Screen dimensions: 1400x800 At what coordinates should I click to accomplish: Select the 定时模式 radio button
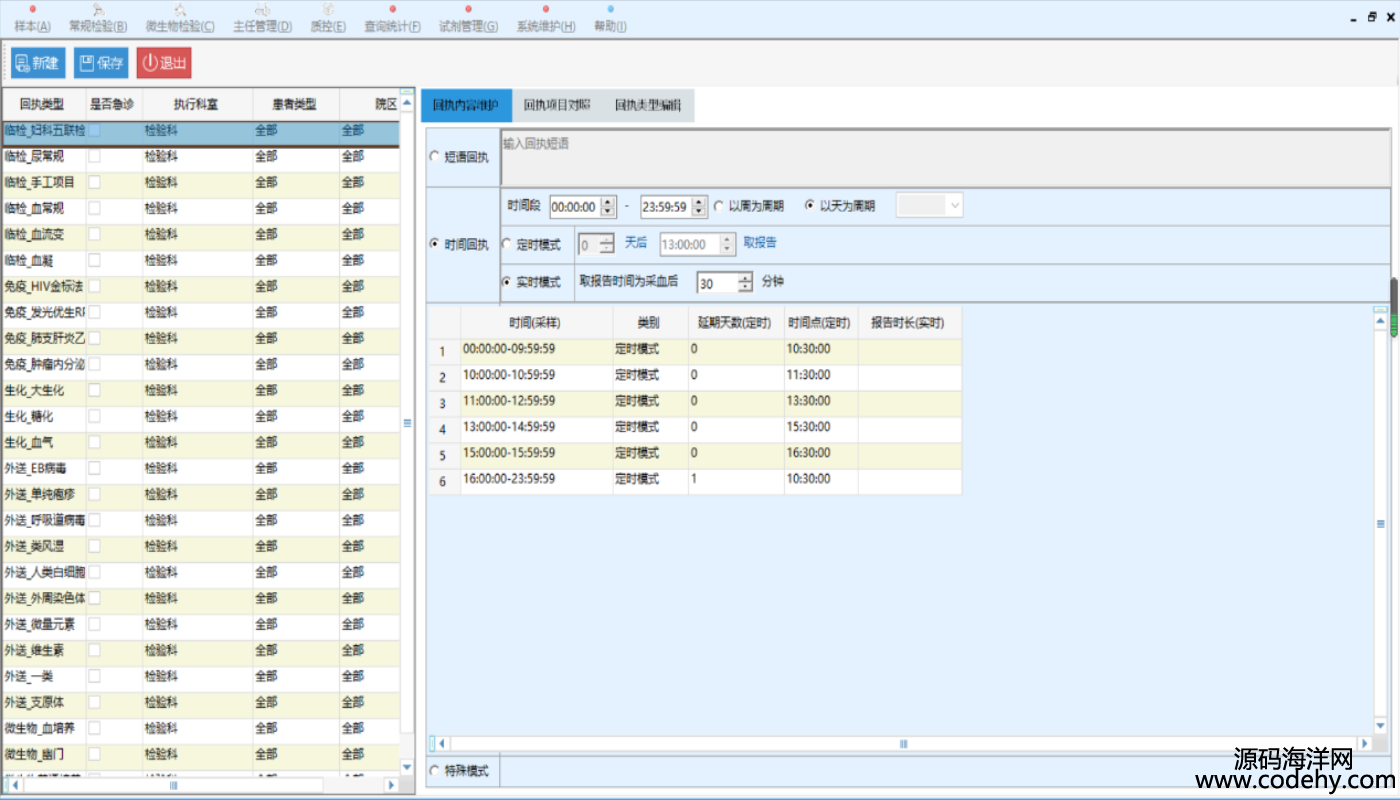click(x=507, y=243)
